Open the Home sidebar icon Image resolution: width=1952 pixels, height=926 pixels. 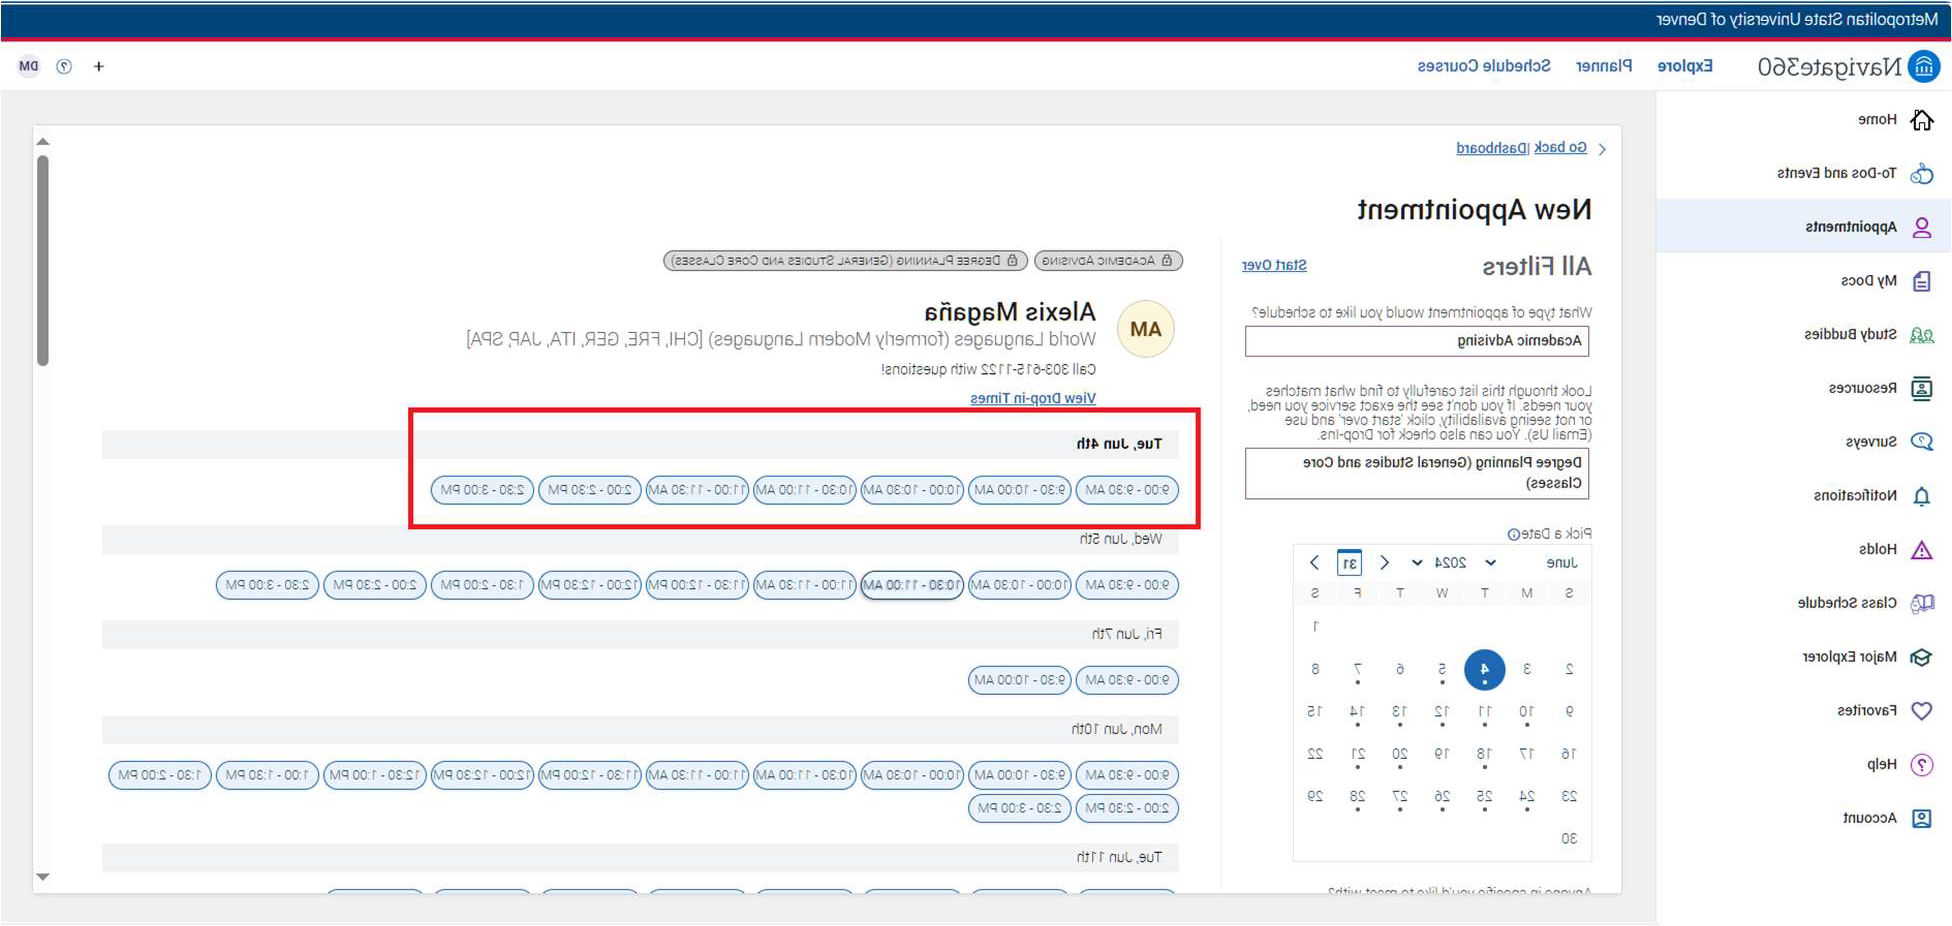point(1922,120)
